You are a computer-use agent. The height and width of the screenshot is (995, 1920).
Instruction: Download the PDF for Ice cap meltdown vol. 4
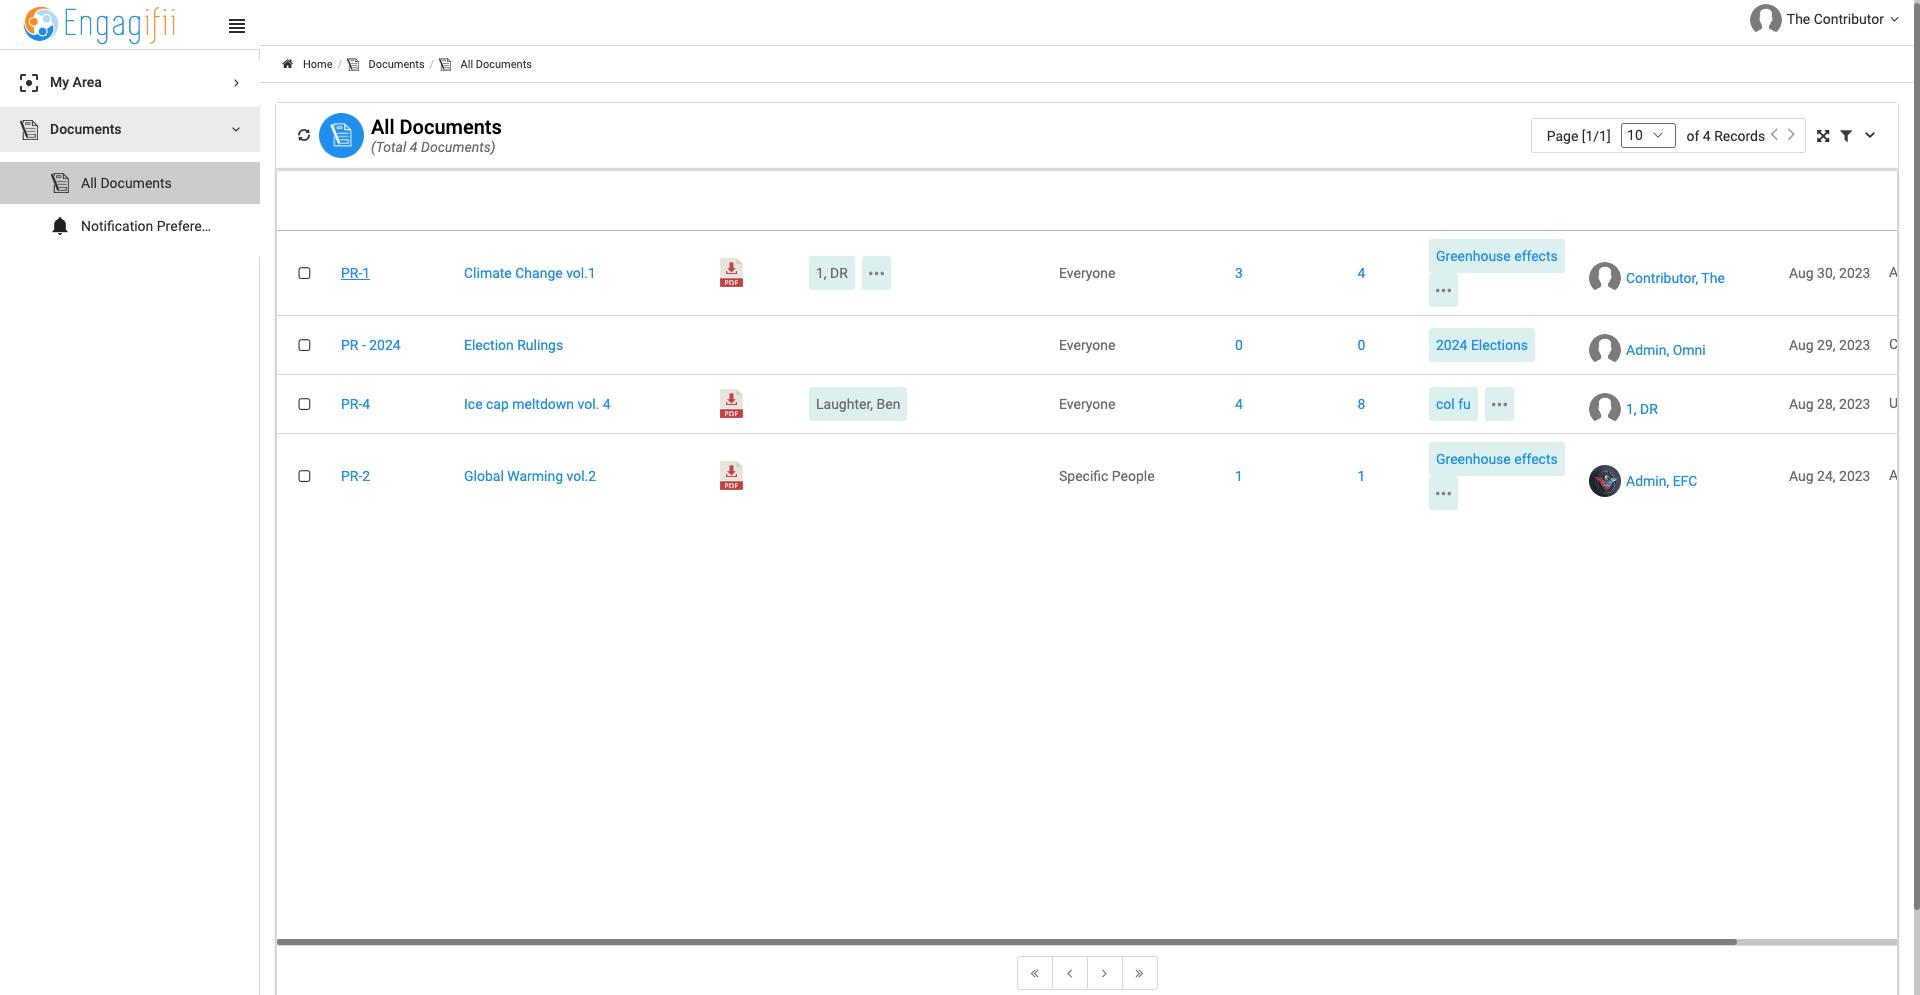731,404
